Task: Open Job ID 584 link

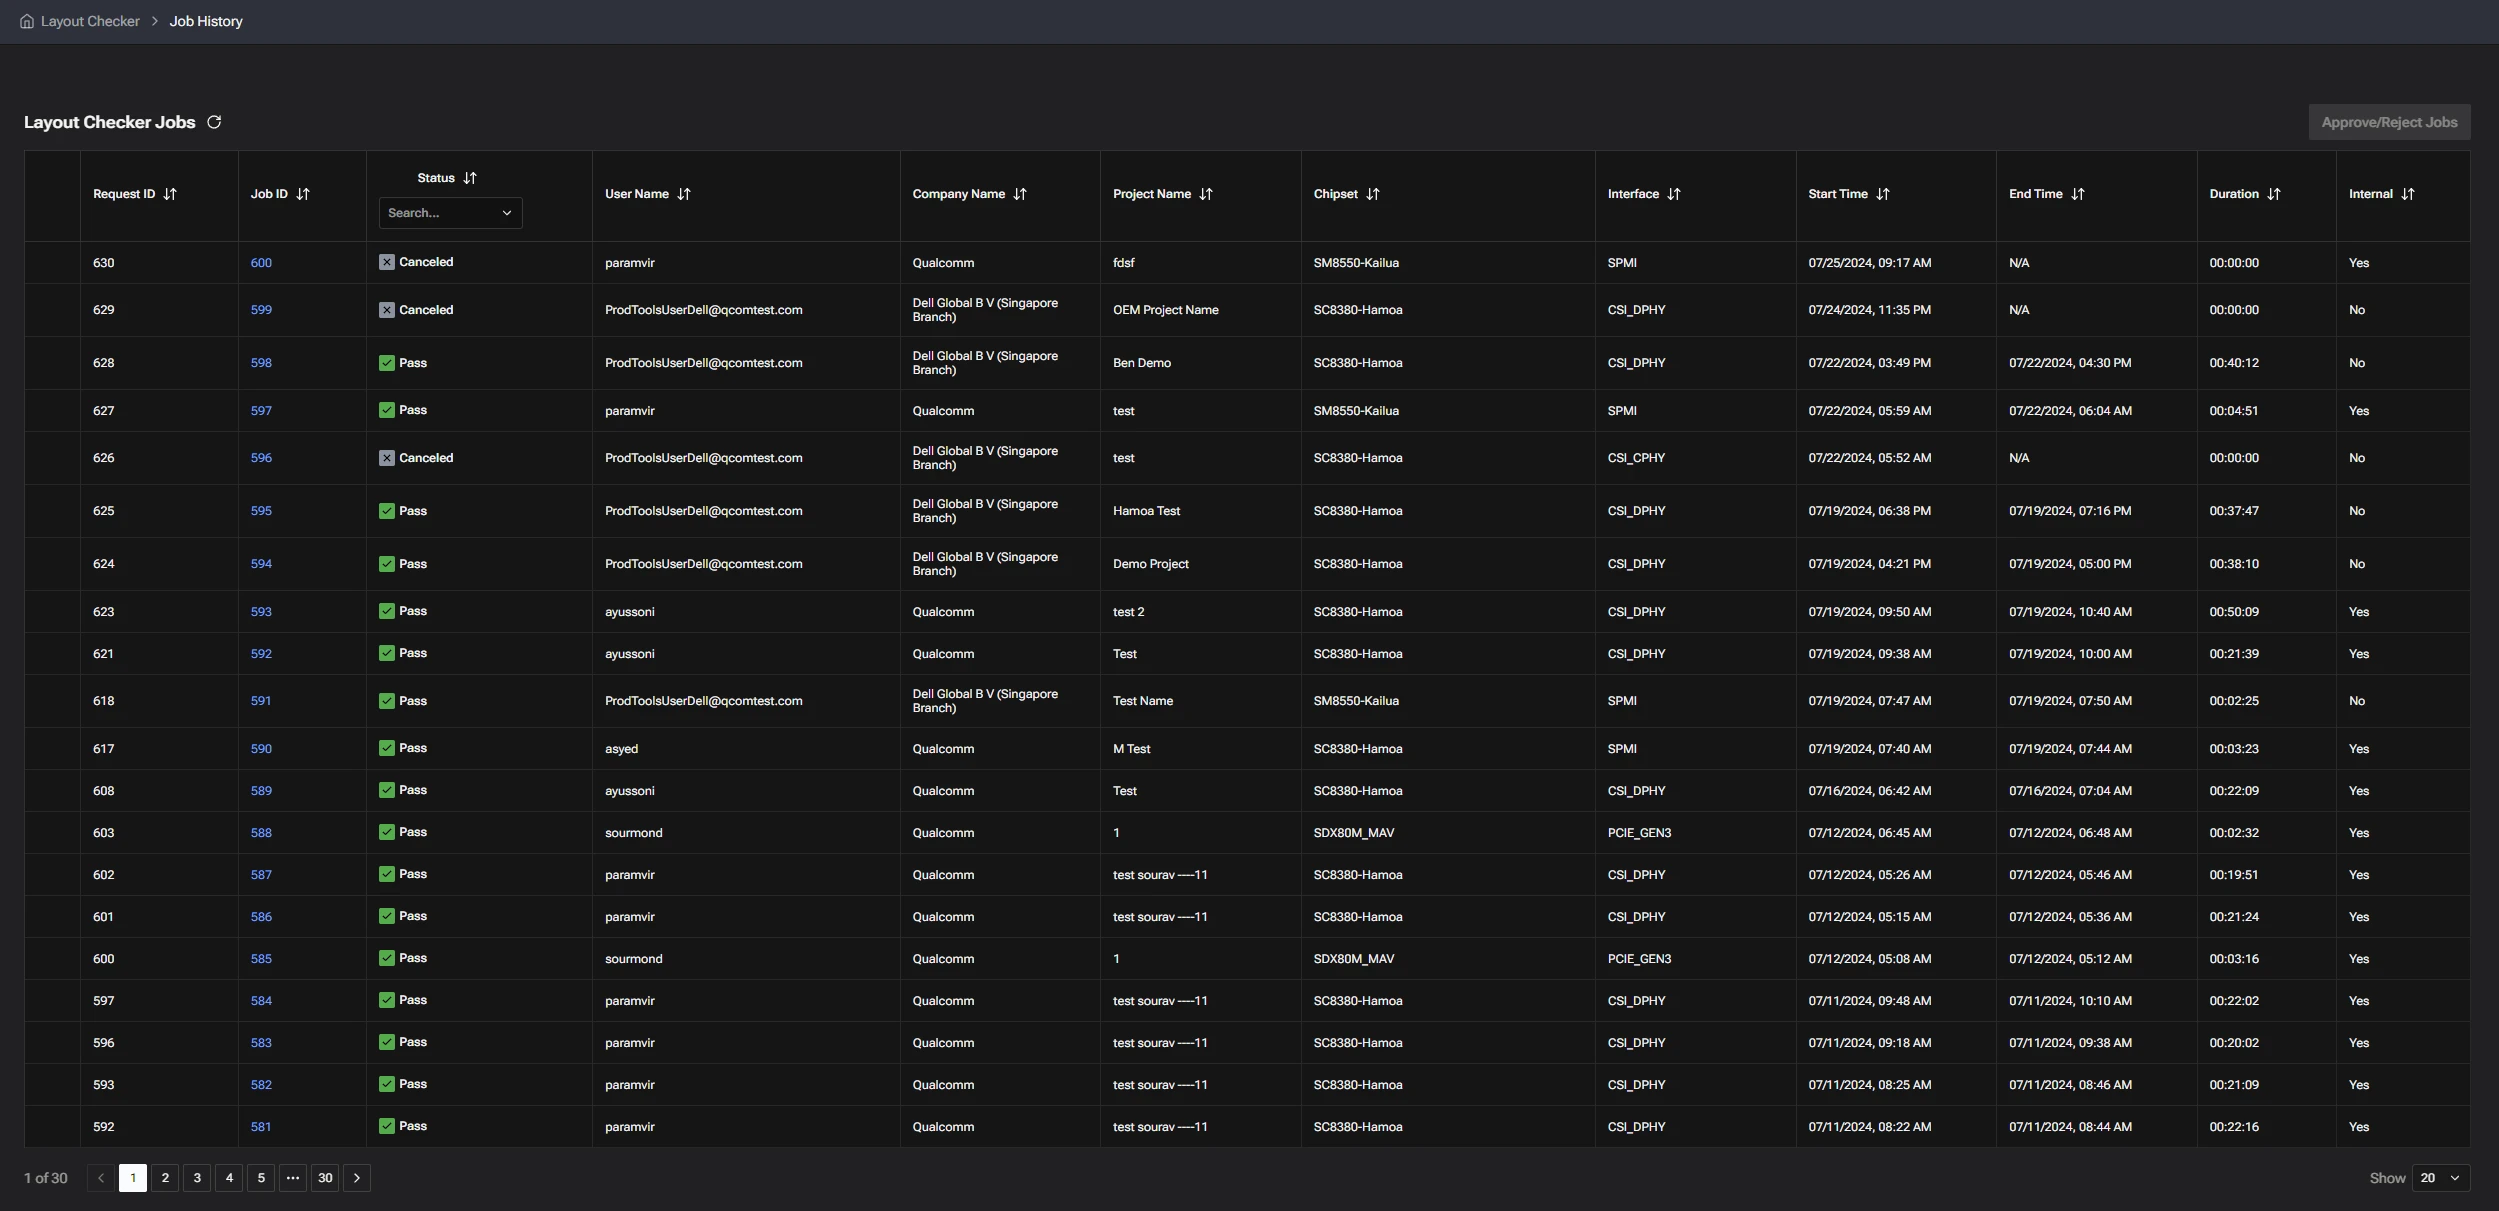Action: click(261, 1001)
